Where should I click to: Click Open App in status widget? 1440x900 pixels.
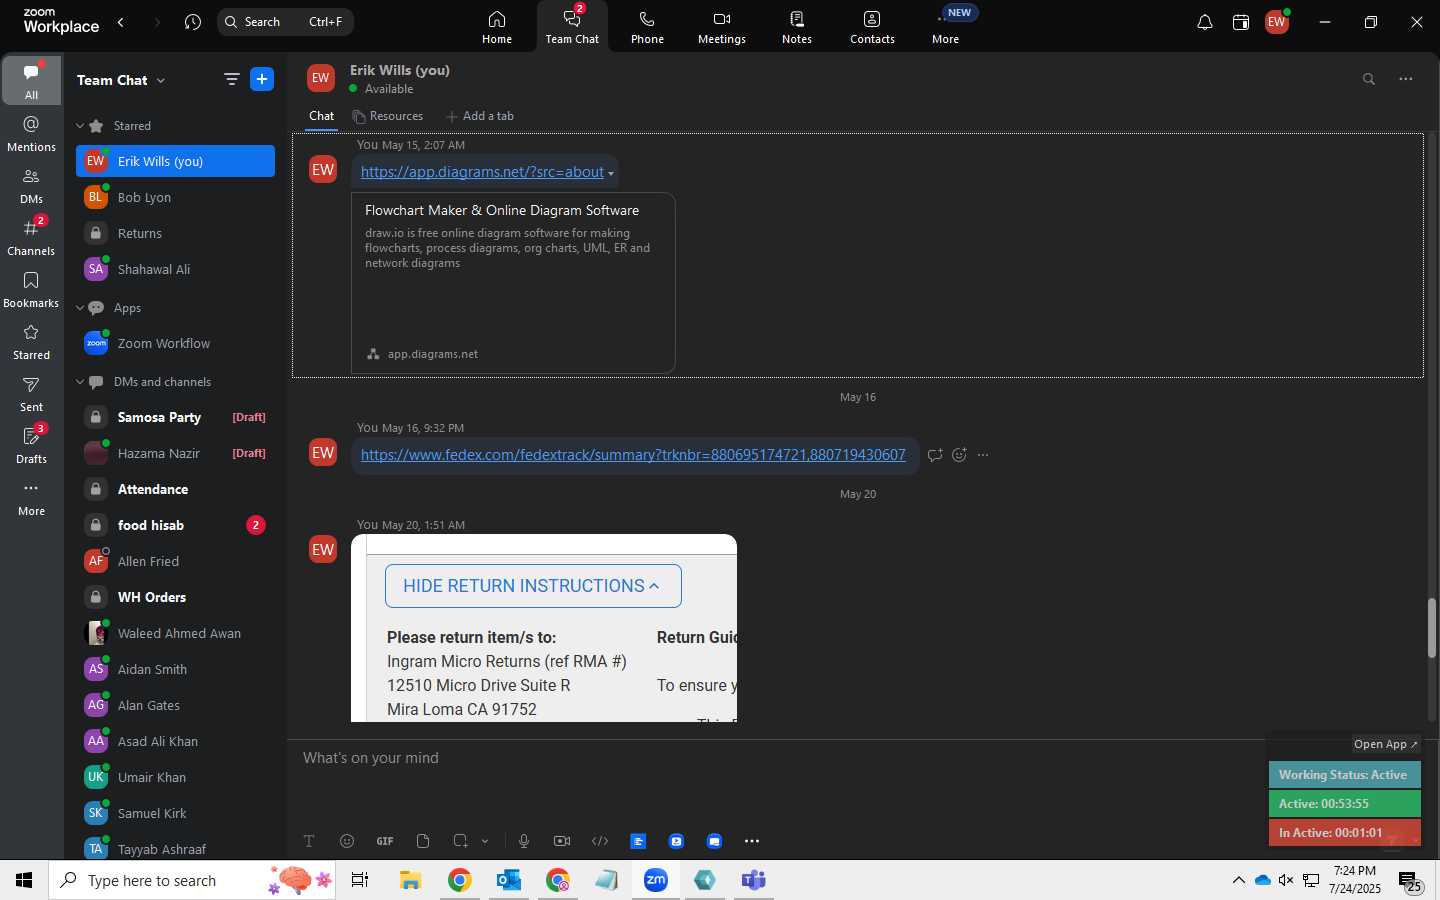pos(1385,744)
